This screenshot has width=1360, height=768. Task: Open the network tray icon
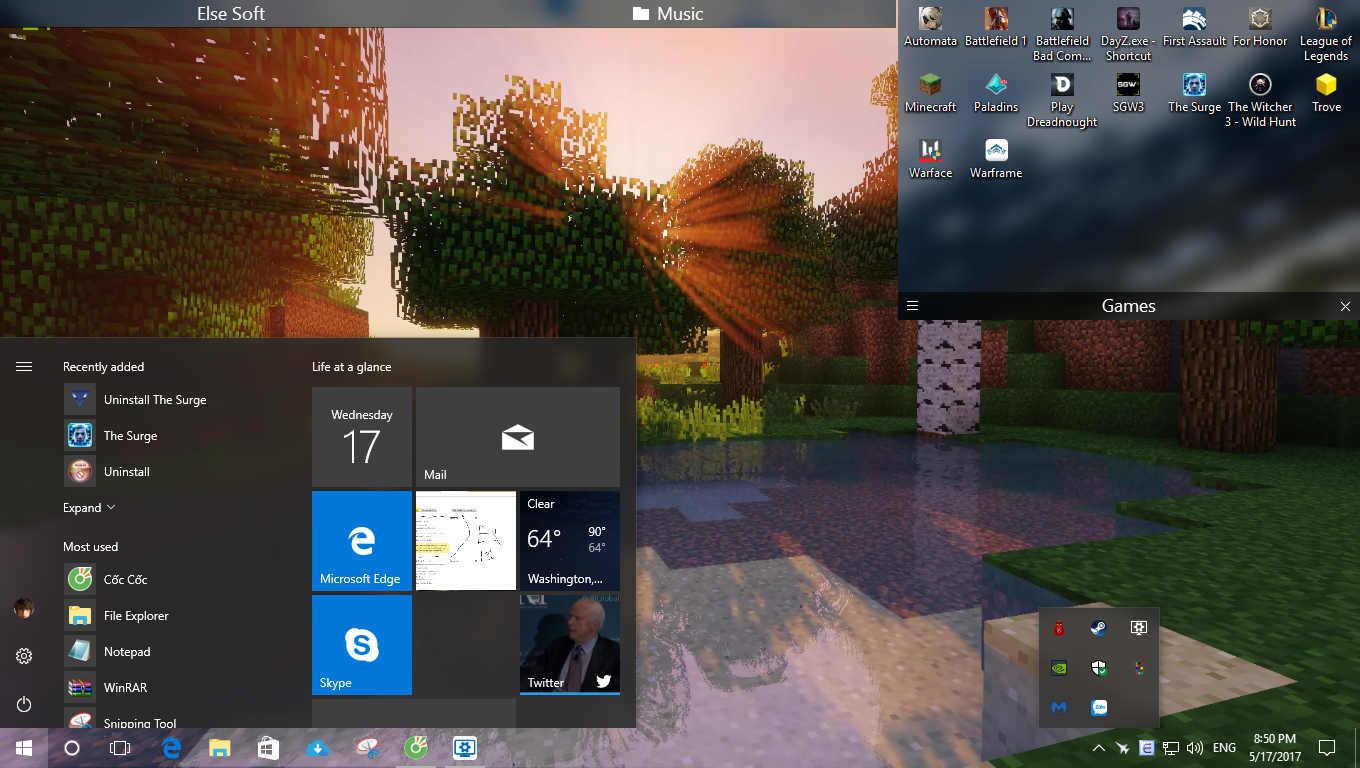(x=1170, y=748)
